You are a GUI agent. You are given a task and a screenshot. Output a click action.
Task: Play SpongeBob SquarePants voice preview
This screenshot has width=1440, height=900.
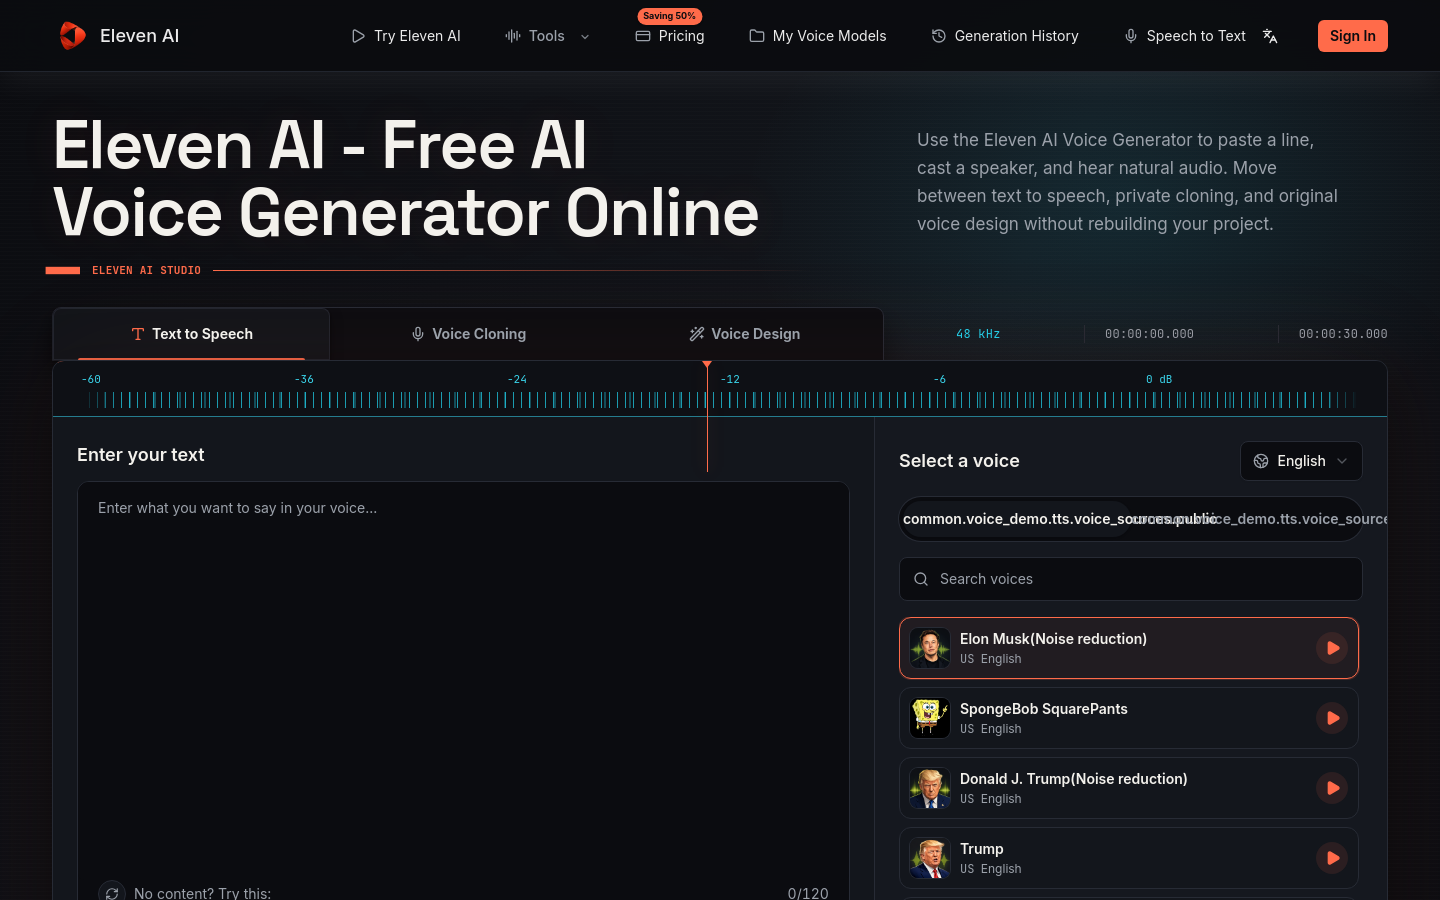[x=1332, y=718]
